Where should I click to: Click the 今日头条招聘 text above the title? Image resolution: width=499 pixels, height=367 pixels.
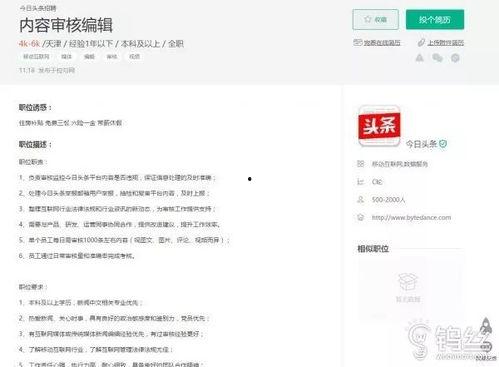tap(38, 8)
